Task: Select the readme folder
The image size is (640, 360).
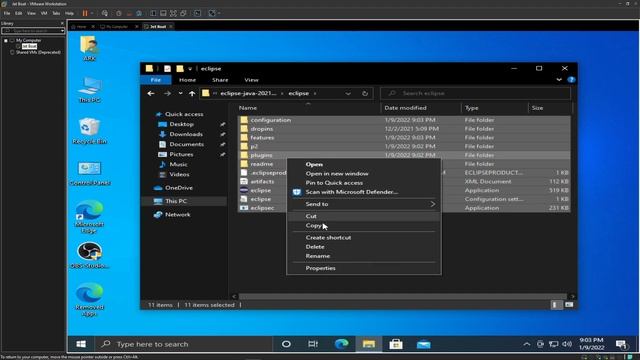Action: (x=262, y=164)
